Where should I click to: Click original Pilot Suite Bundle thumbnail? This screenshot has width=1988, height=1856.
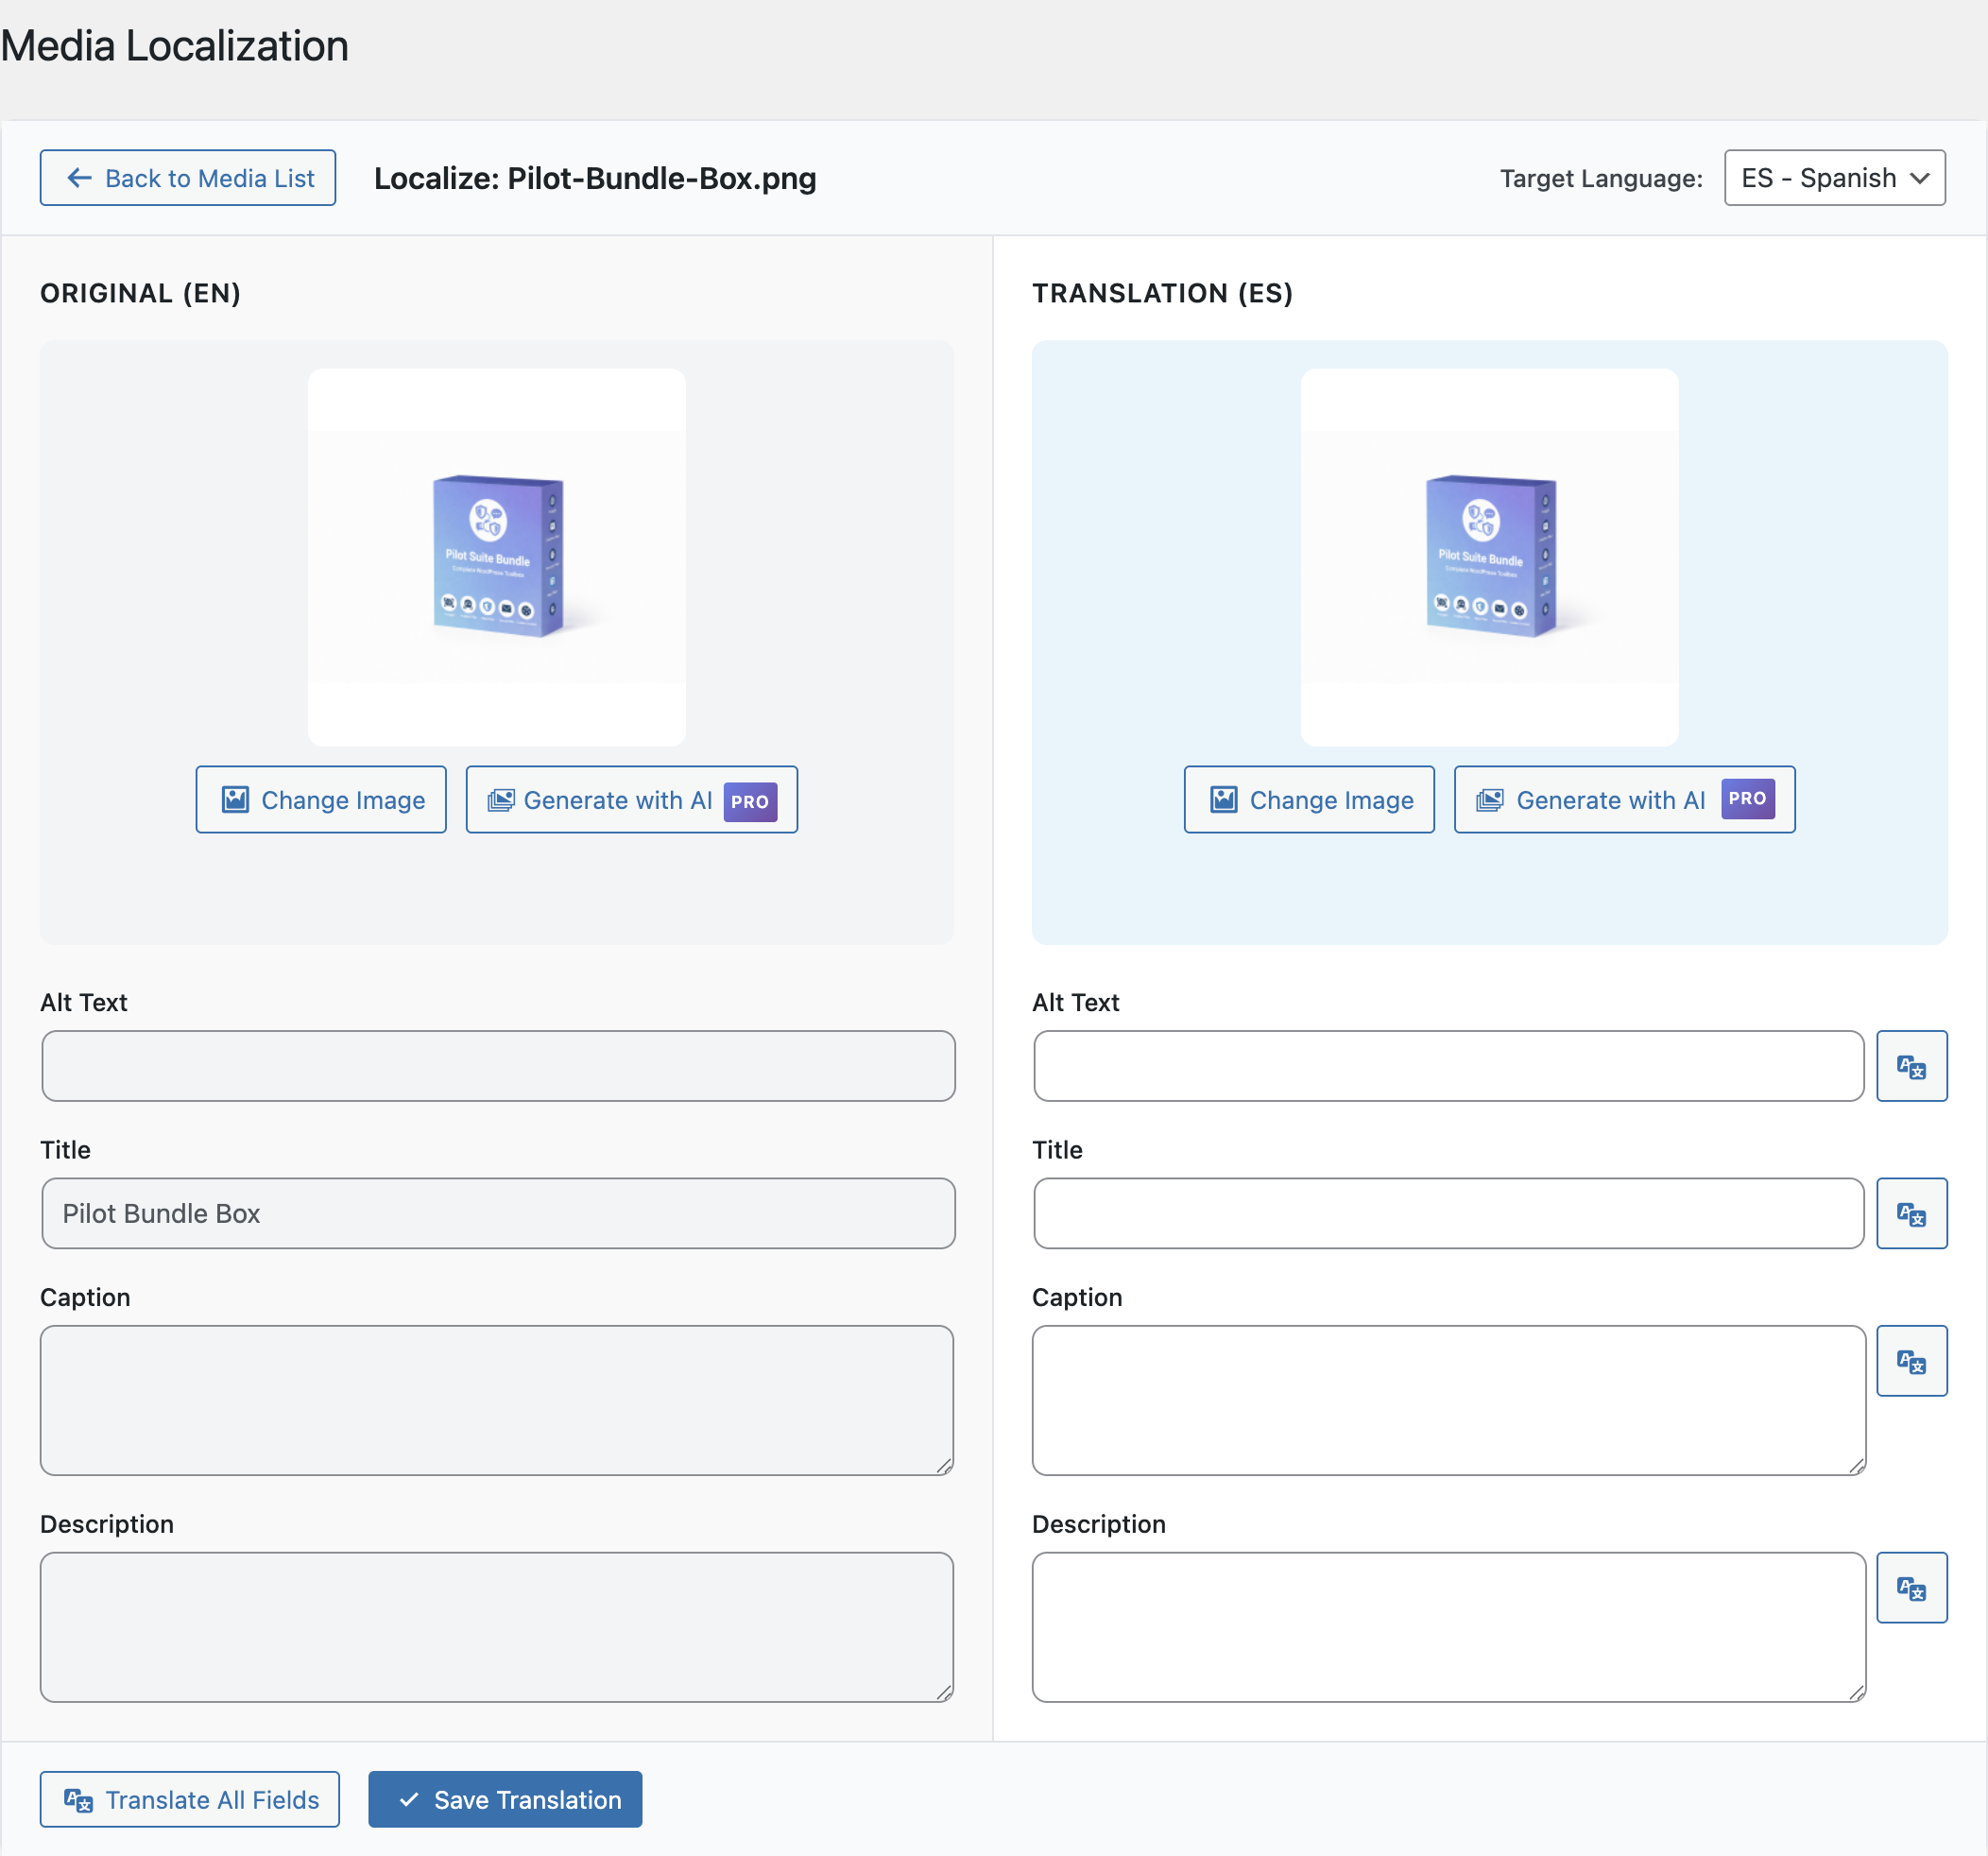pos(497,556)
